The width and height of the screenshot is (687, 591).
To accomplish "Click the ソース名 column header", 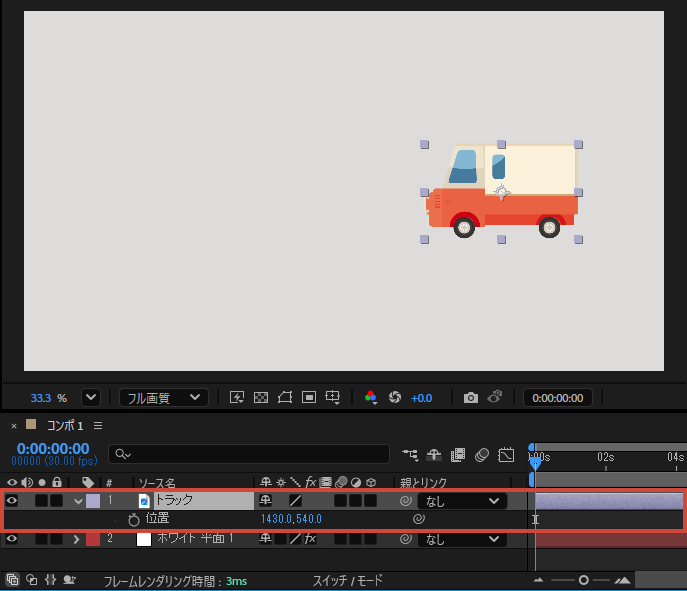I will point(157,482).
